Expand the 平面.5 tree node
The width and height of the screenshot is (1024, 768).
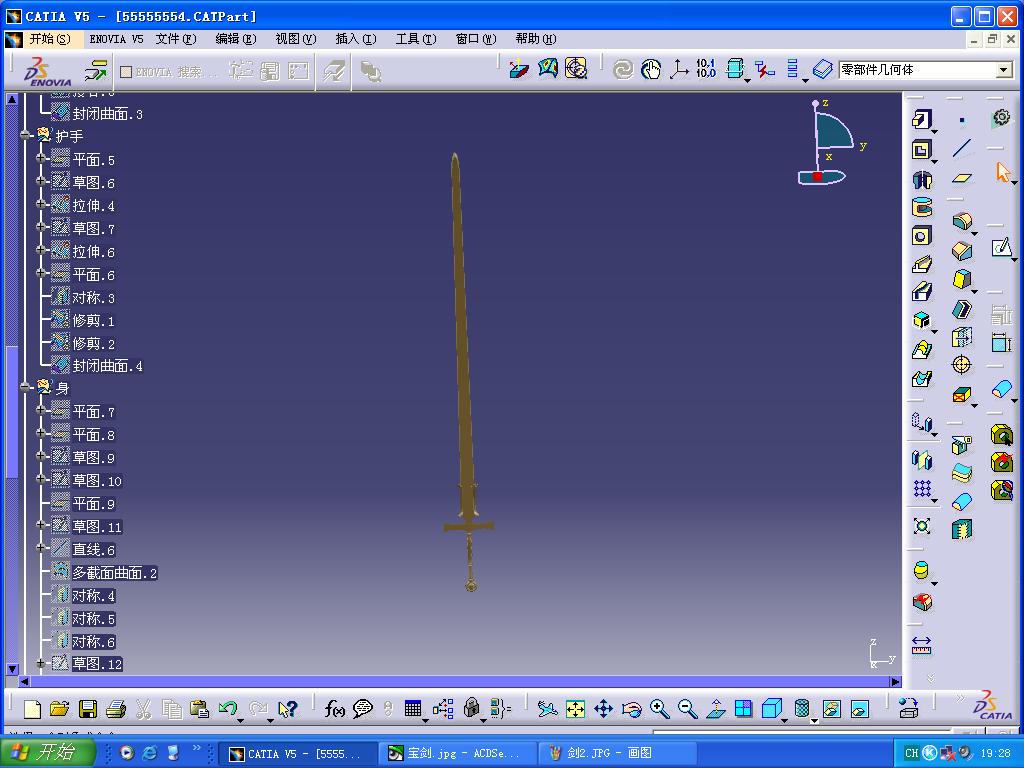(41, 159)
